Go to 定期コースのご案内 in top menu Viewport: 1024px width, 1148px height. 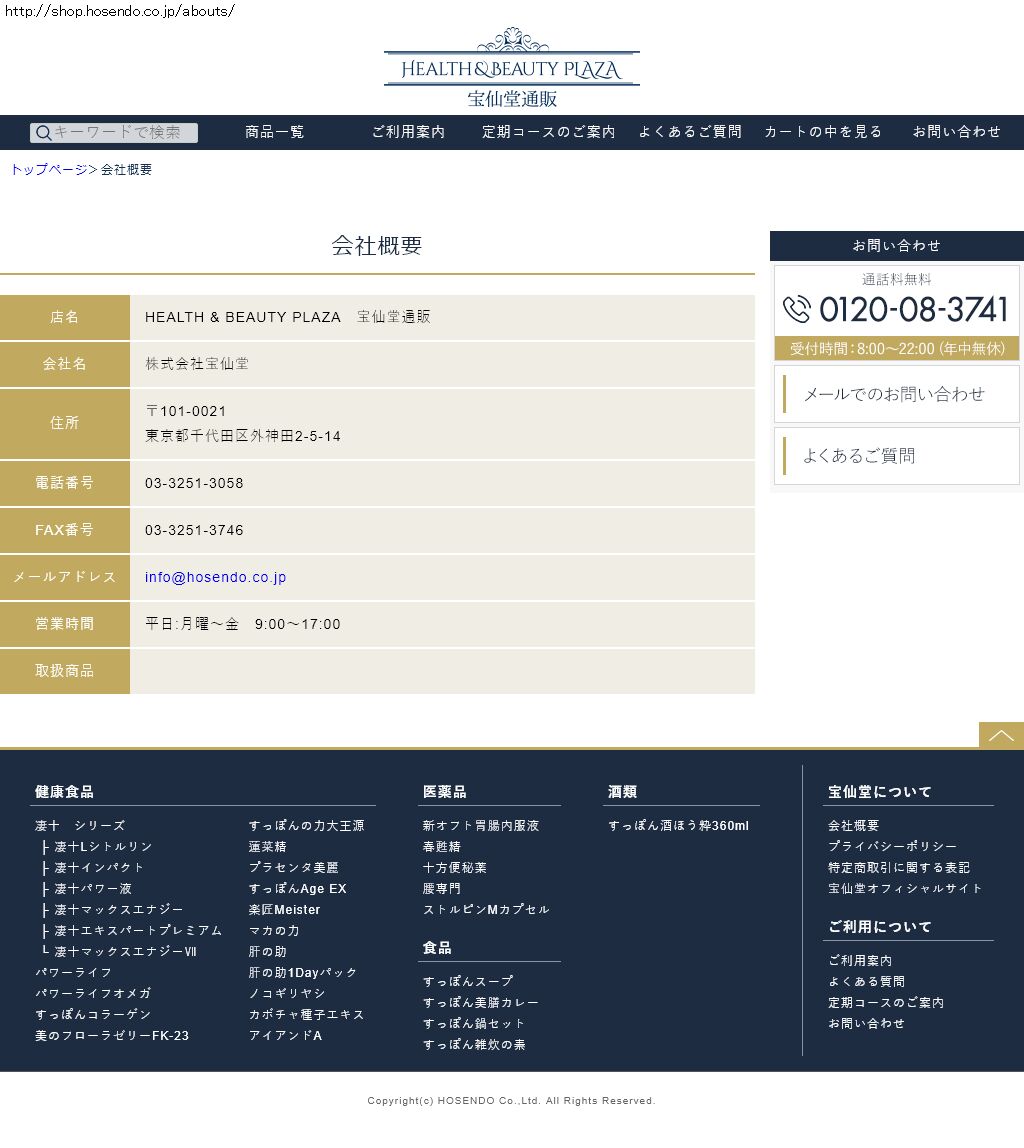[x=548, y=132]
